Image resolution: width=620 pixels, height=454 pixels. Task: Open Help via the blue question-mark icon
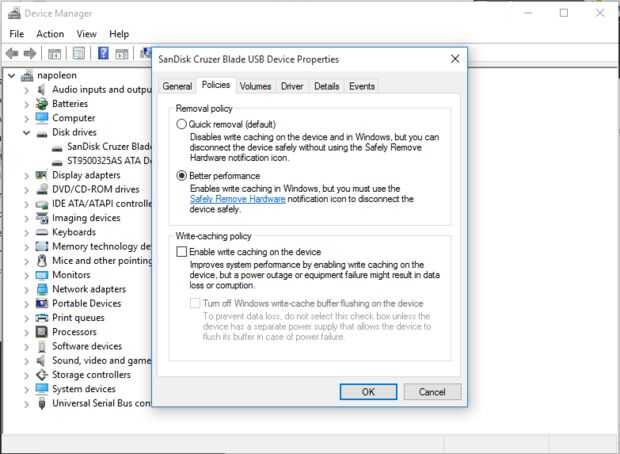pos(103,53)
